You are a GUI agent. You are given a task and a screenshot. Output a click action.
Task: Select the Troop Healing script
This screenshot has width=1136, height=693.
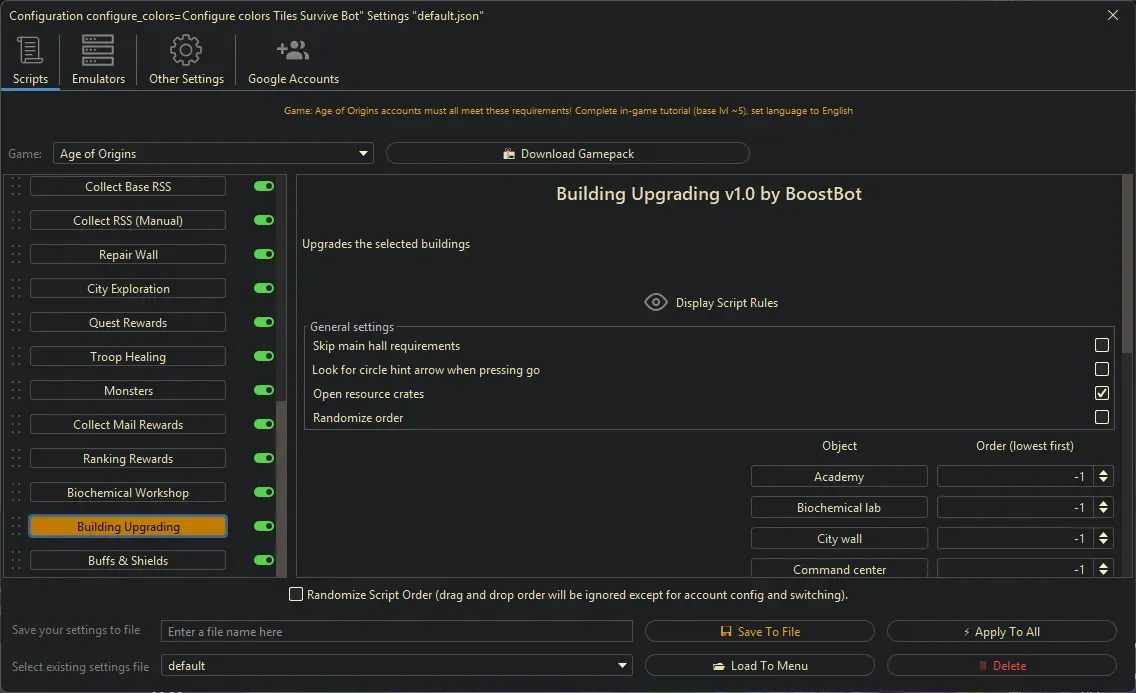point(127,356)
